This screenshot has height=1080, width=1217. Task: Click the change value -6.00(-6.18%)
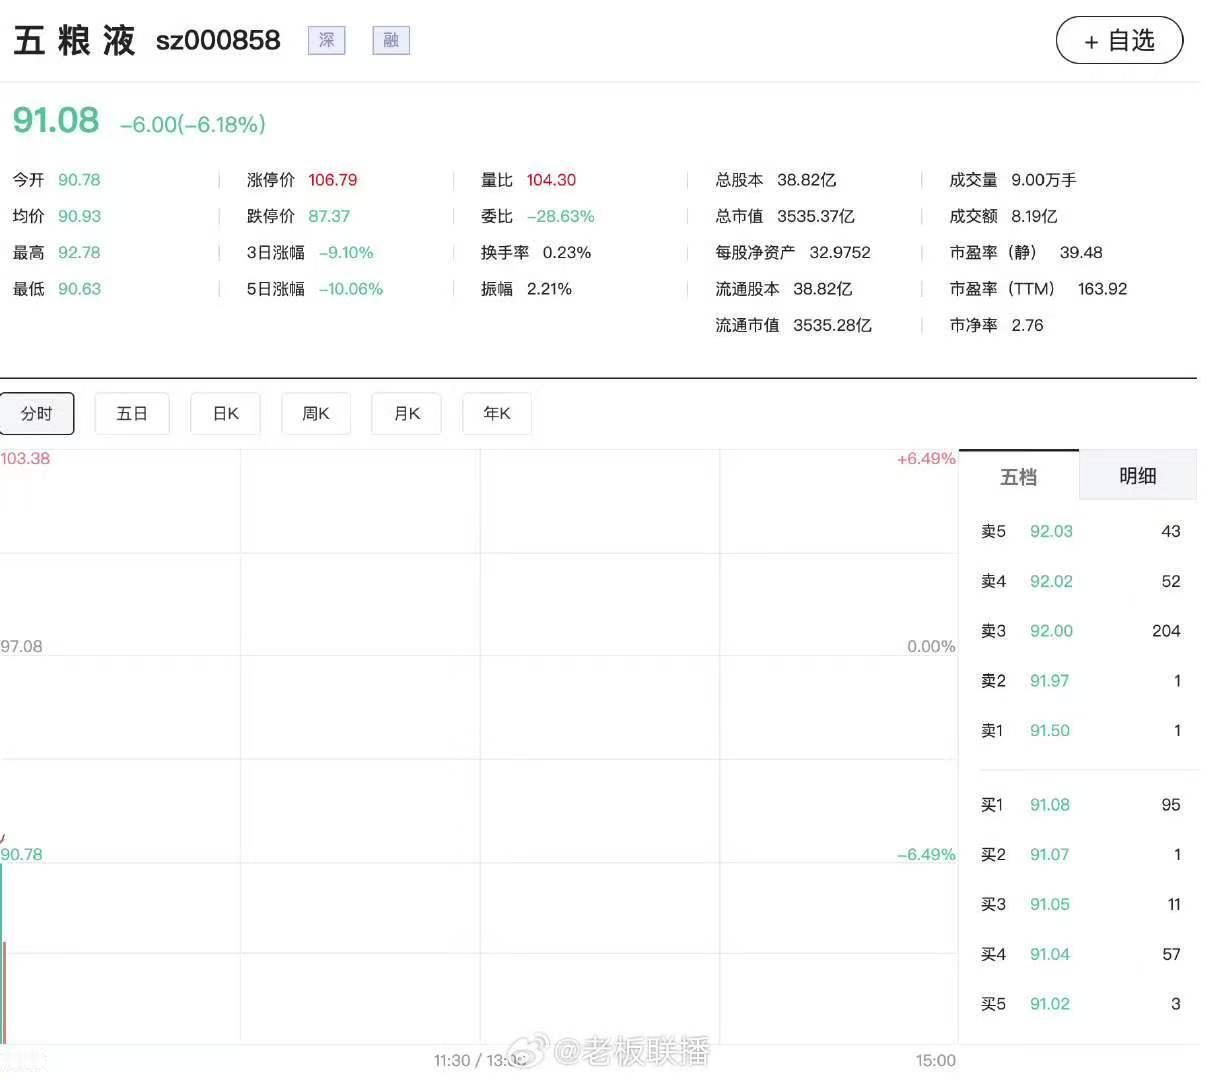(x=193, y=124)
